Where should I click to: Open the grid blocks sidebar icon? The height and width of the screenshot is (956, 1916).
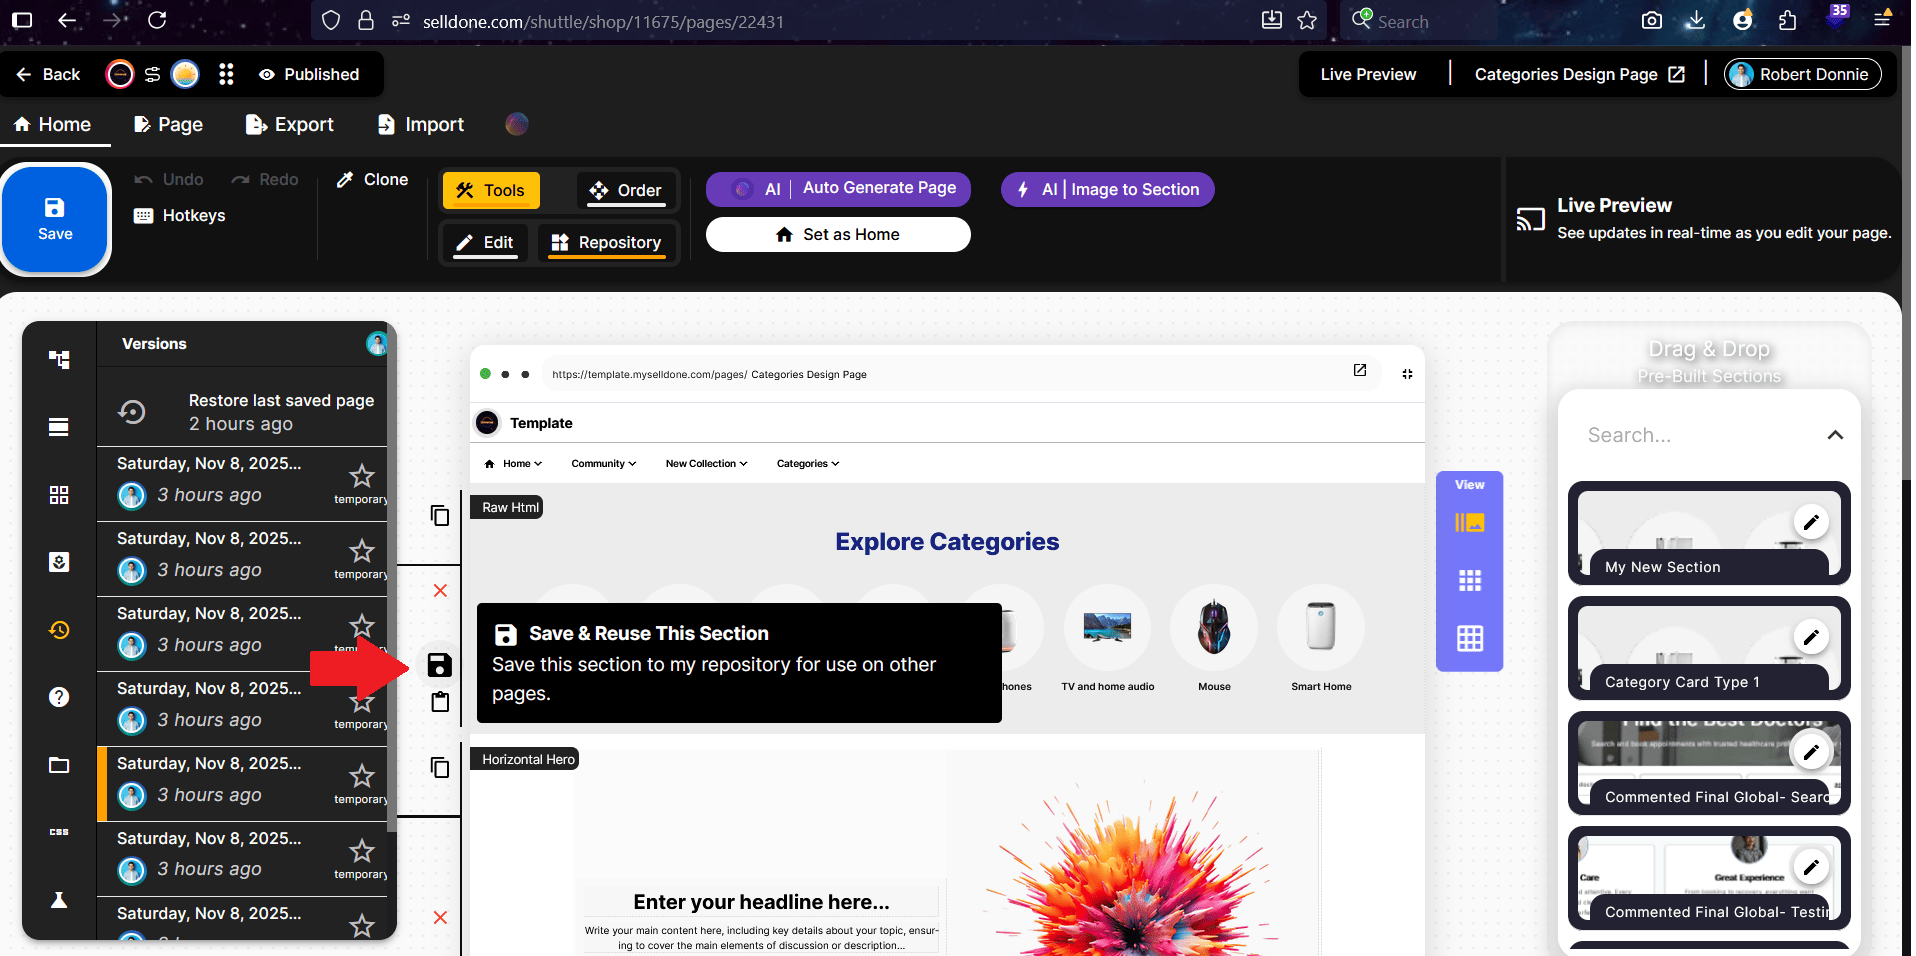tap(59, 495)
